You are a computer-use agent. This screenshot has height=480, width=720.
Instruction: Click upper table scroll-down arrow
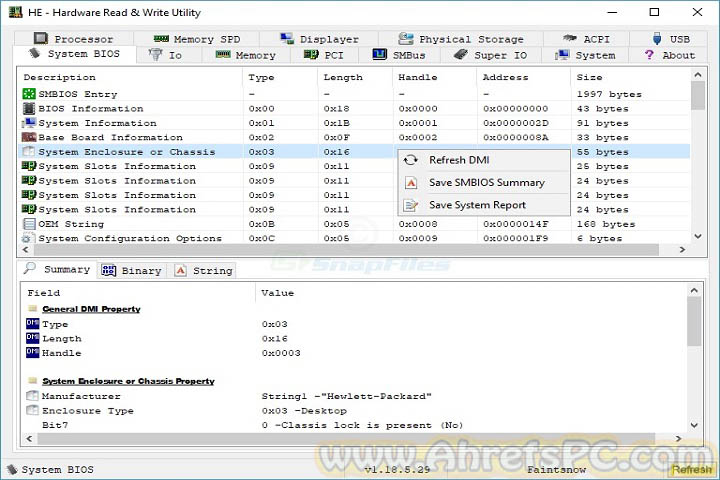click(698, 236)
